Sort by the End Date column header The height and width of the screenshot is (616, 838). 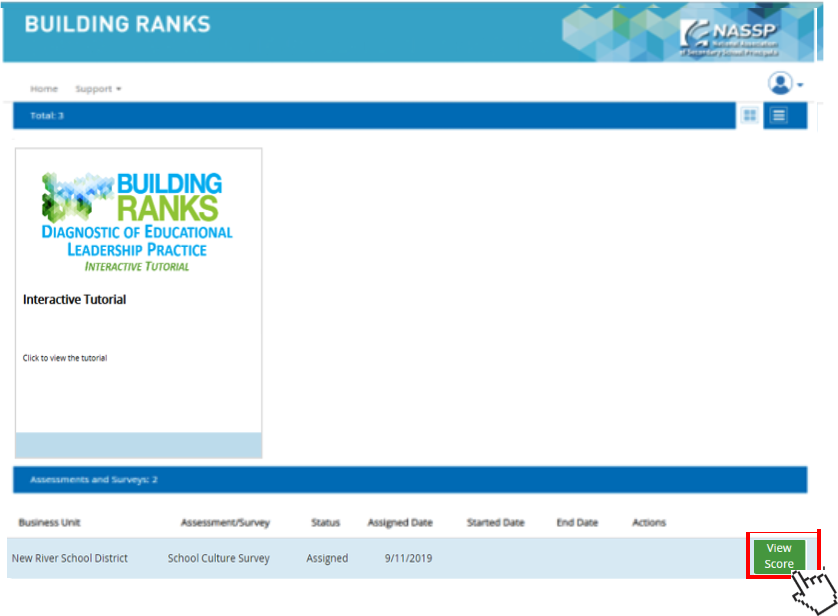[577, 523]
